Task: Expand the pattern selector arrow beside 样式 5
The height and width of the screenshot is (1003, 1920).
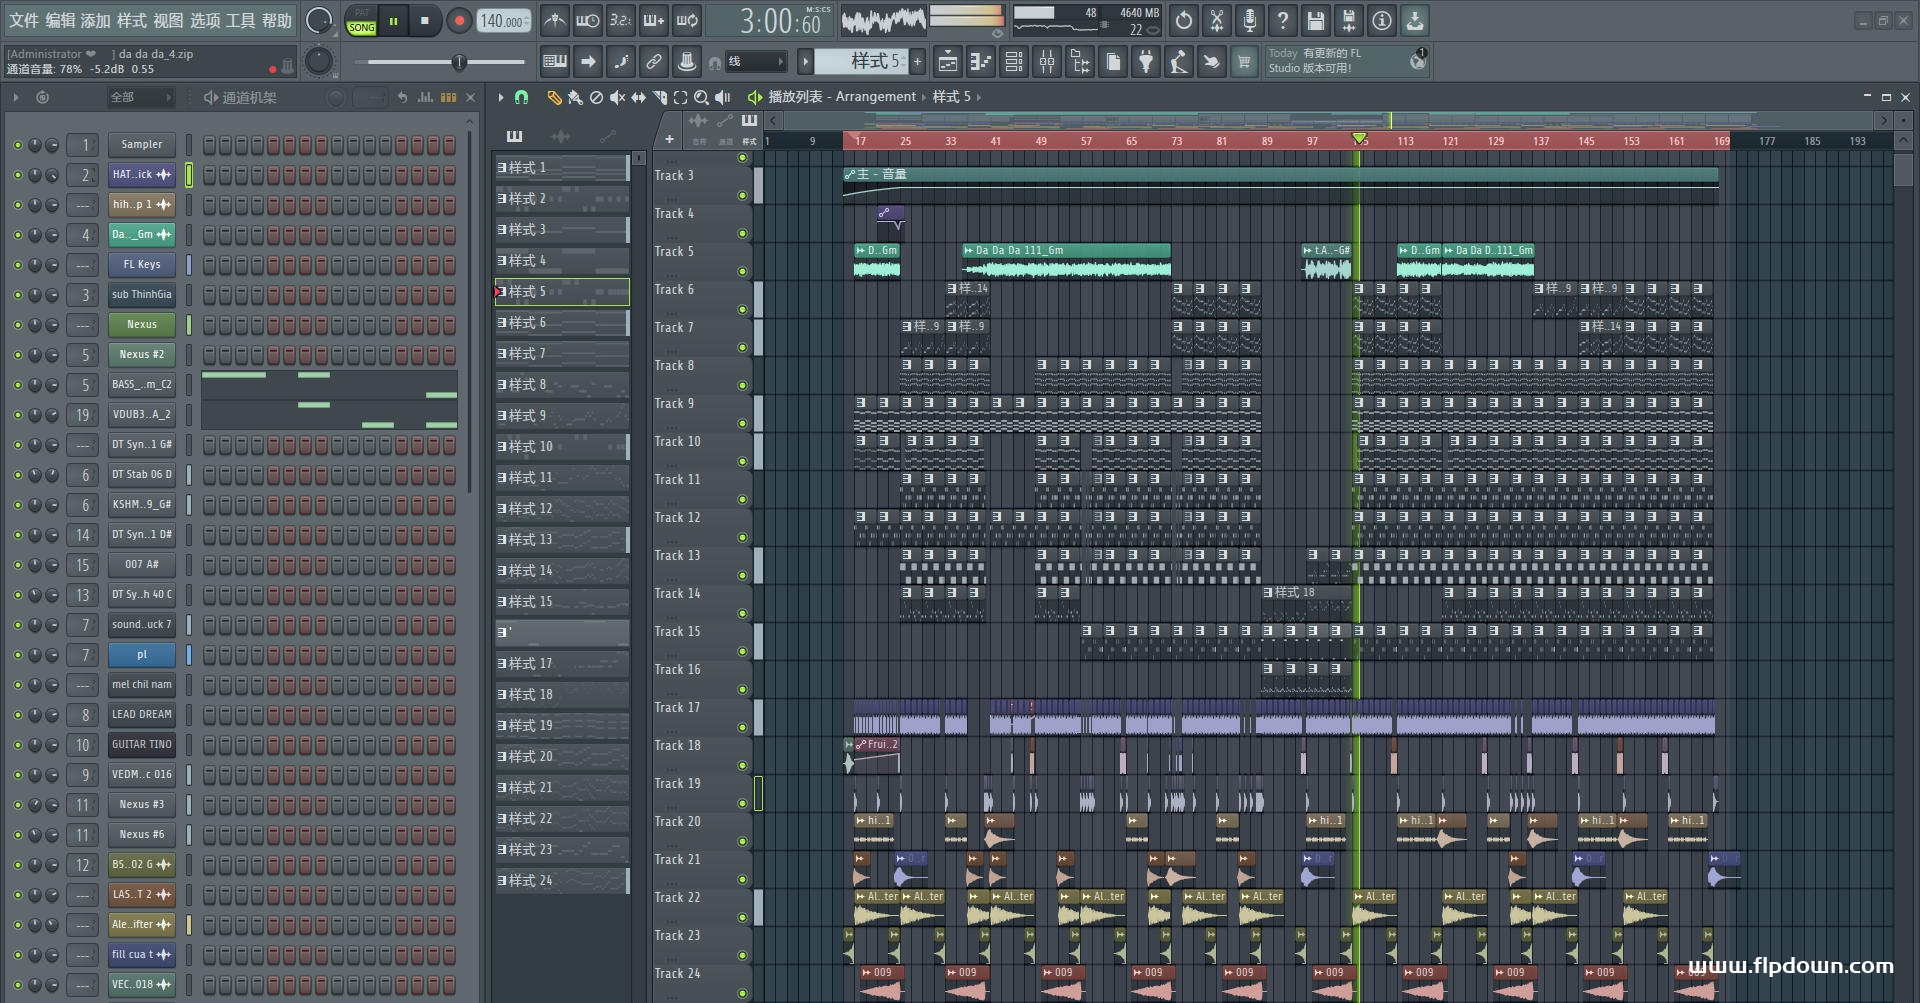Action: tap(805, 62)
